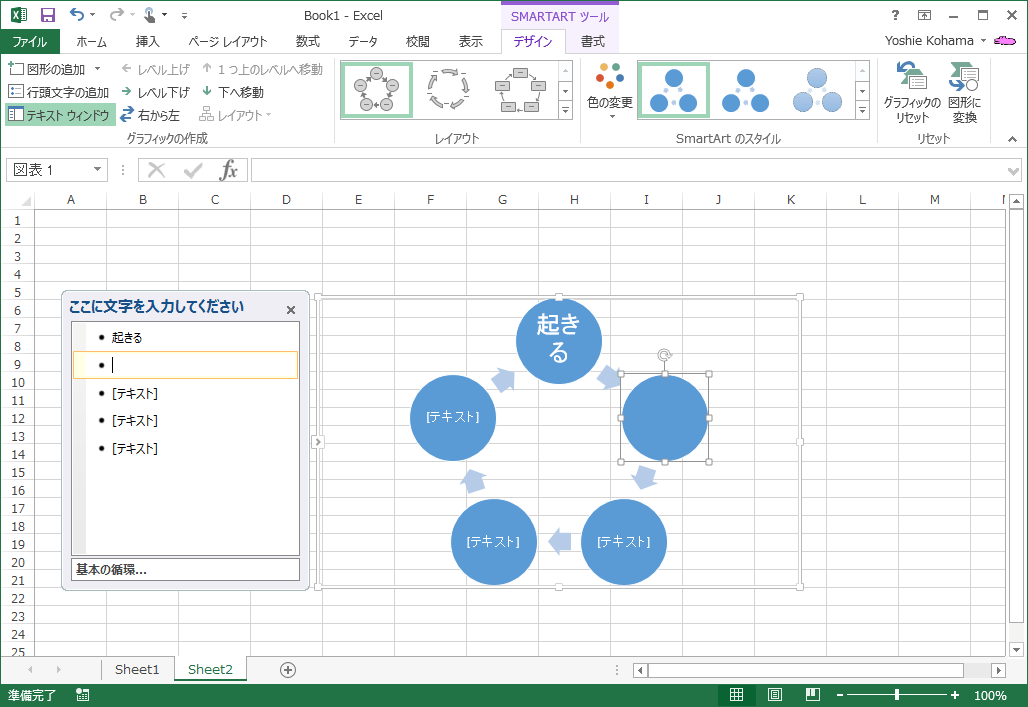Click the zoom in plus button
Image resolution: width=1028 pixels, height=707 pixels.
coord(955,695)
